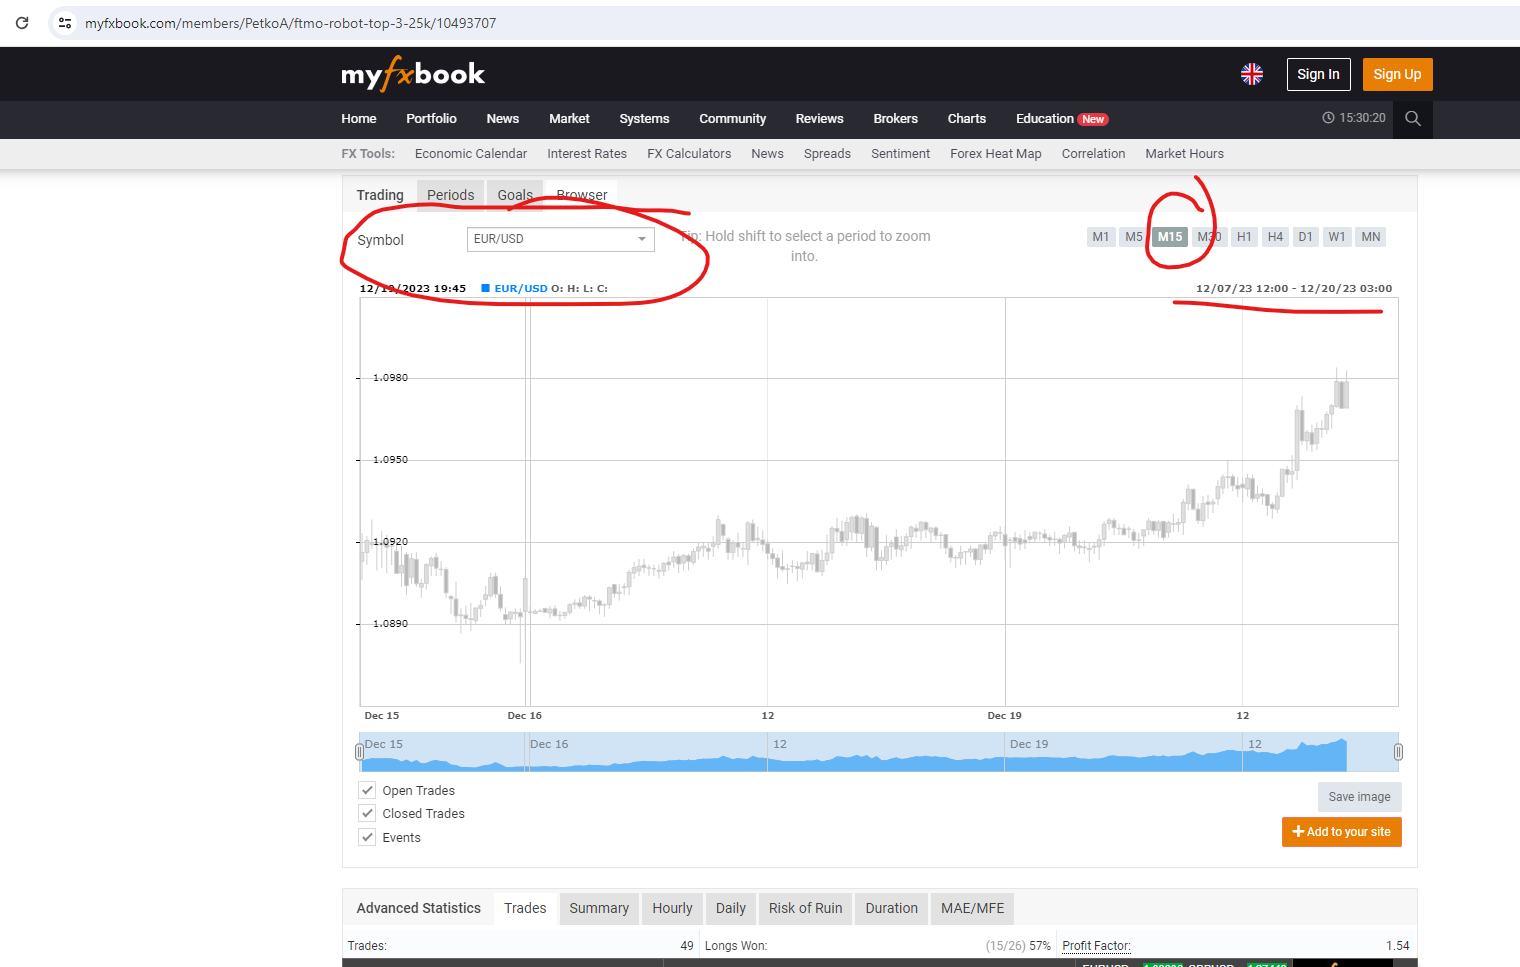Click the blue navigator area chart

pos(879,752)
